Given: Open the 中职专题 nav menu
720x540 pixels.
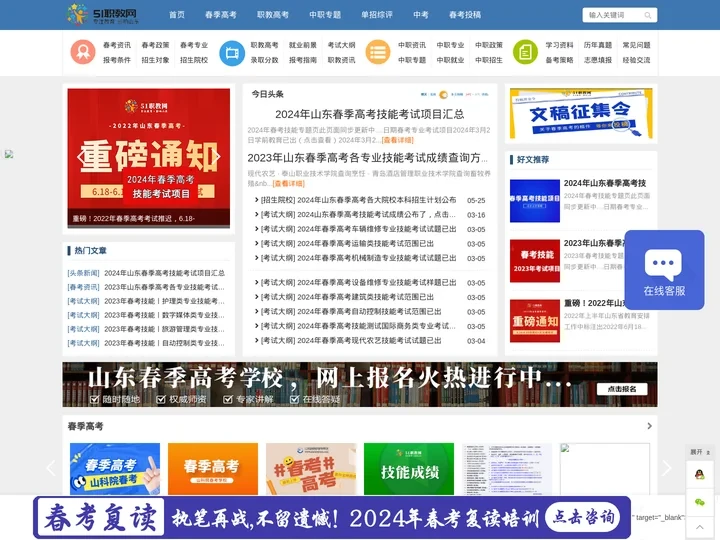Looking at the screenshot, I should pyautogui.click(x=325, y=15).
